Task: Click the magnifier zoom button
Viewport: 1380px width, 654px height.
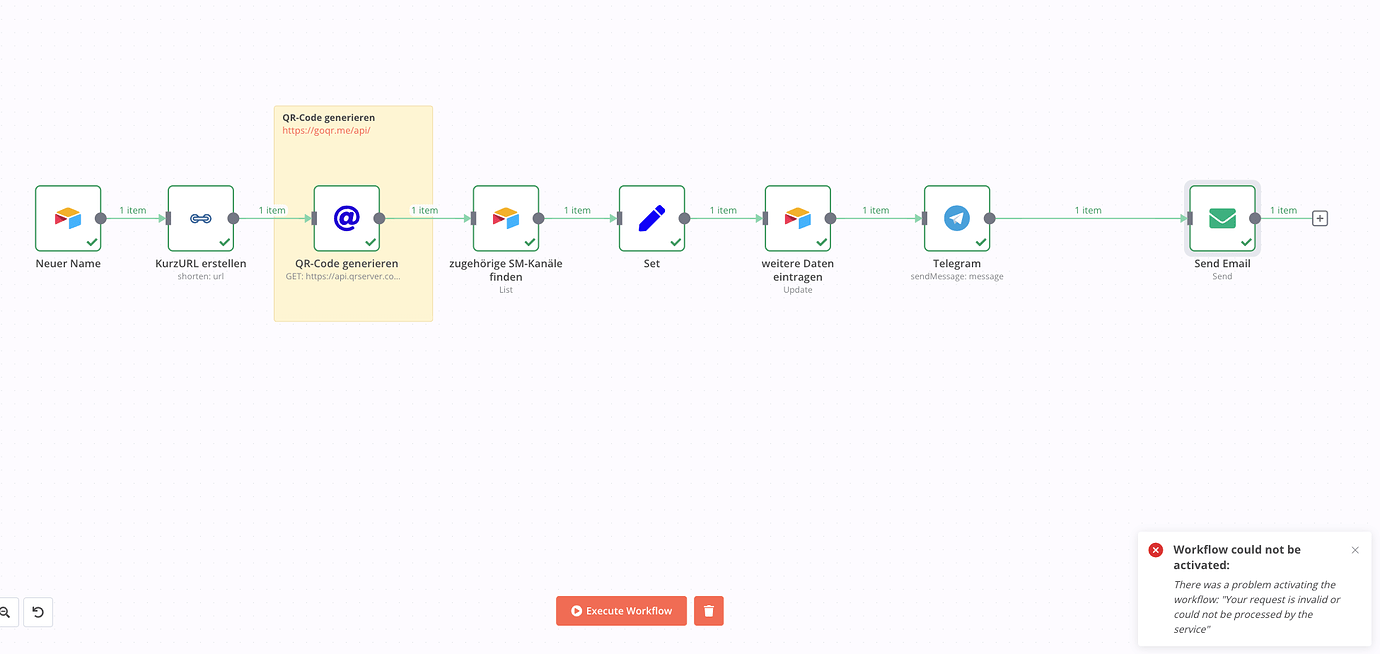Action: (x=5, y=612)
